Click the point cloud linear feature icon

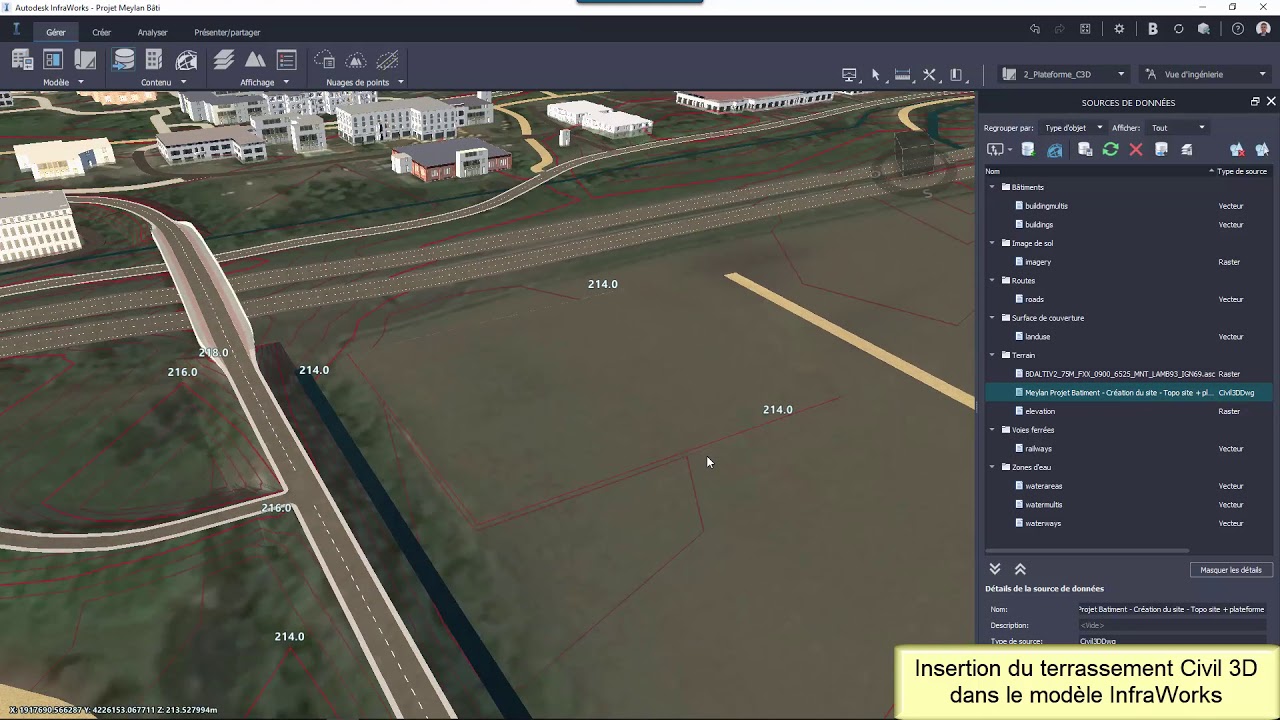[x=387, y=60]
